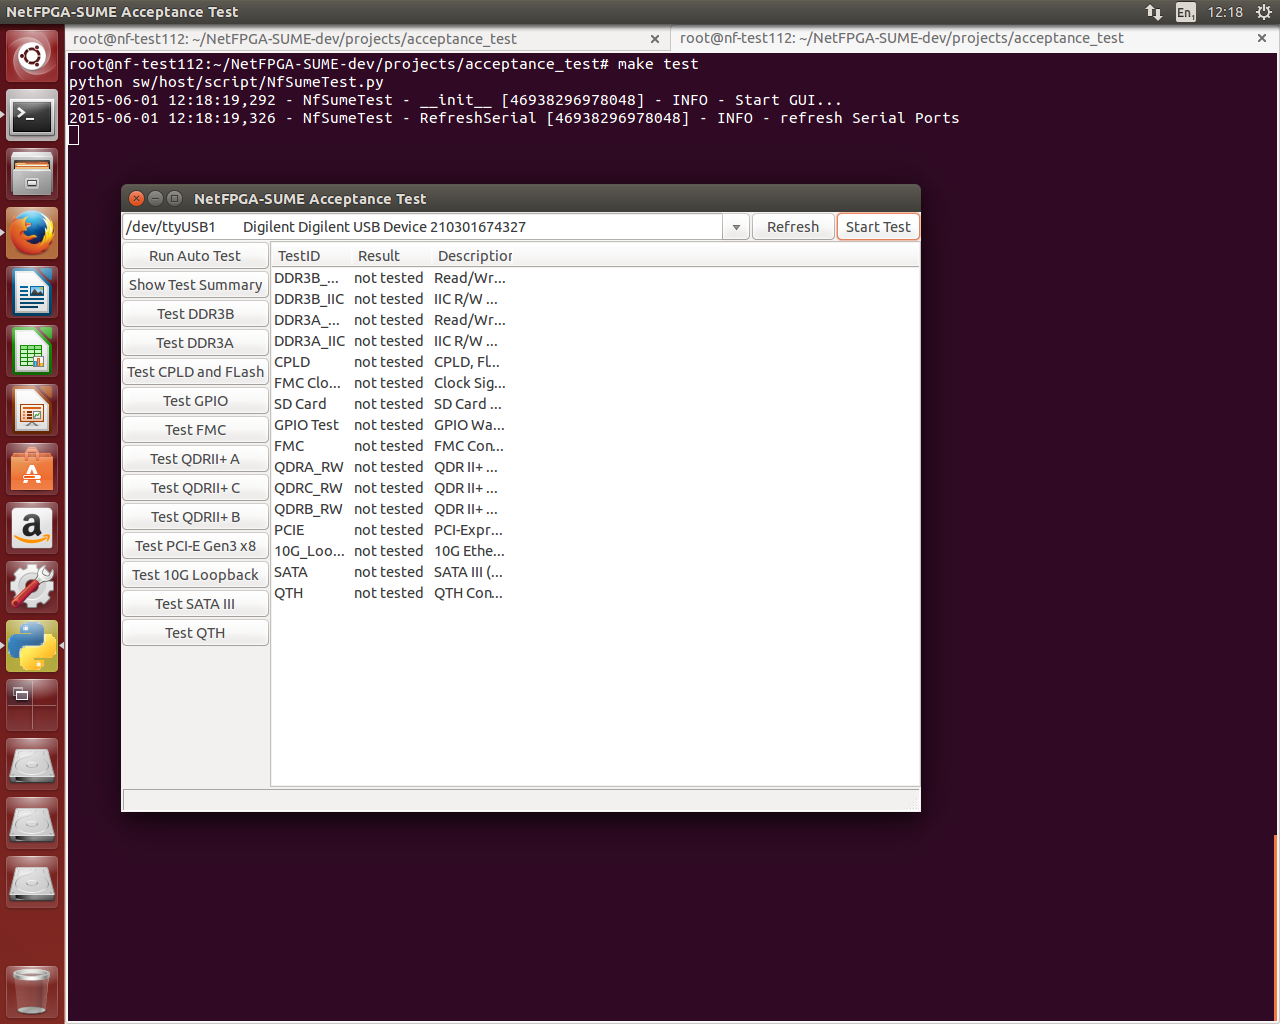Expand the serial port device dropdown

tap(736, 228)
